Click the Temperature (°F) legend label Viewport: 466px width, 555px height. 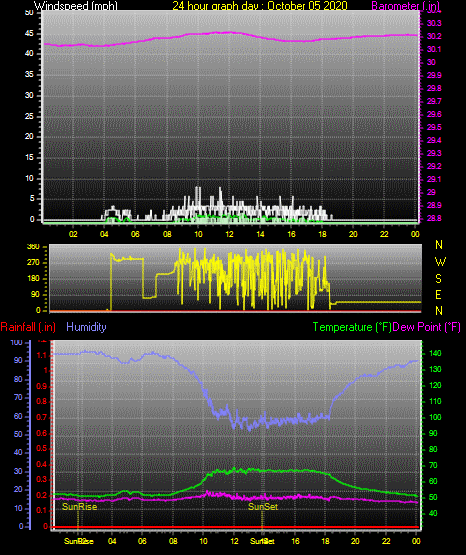coord(352,327)
